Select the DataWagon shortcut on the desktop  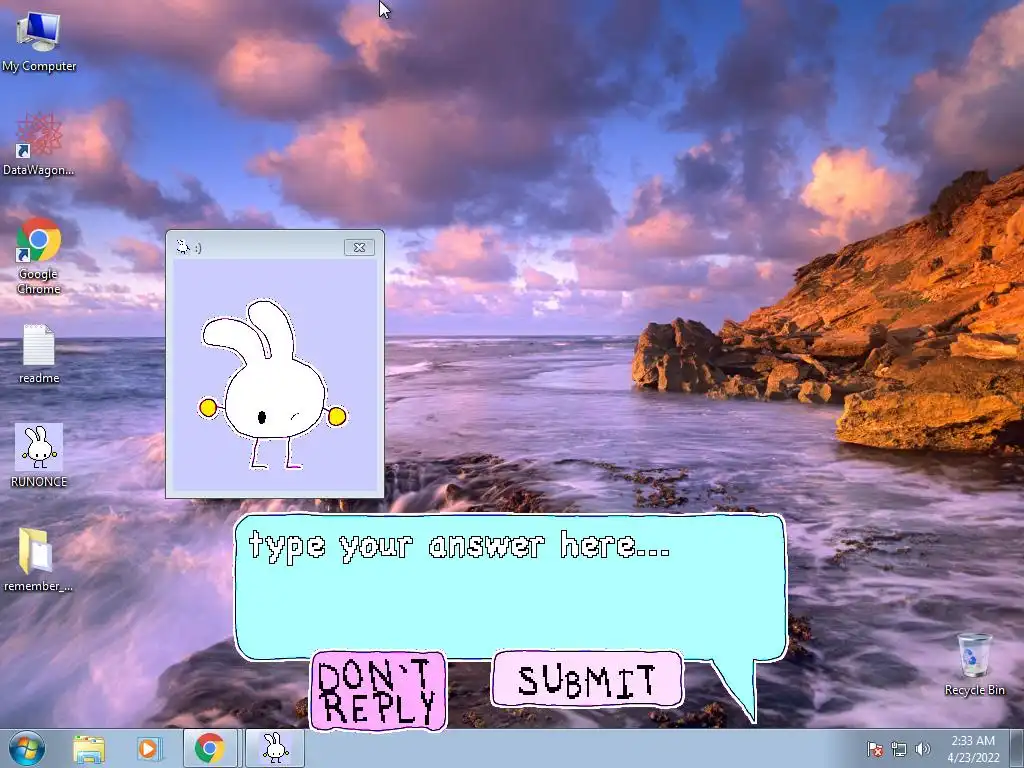(39, 145)
